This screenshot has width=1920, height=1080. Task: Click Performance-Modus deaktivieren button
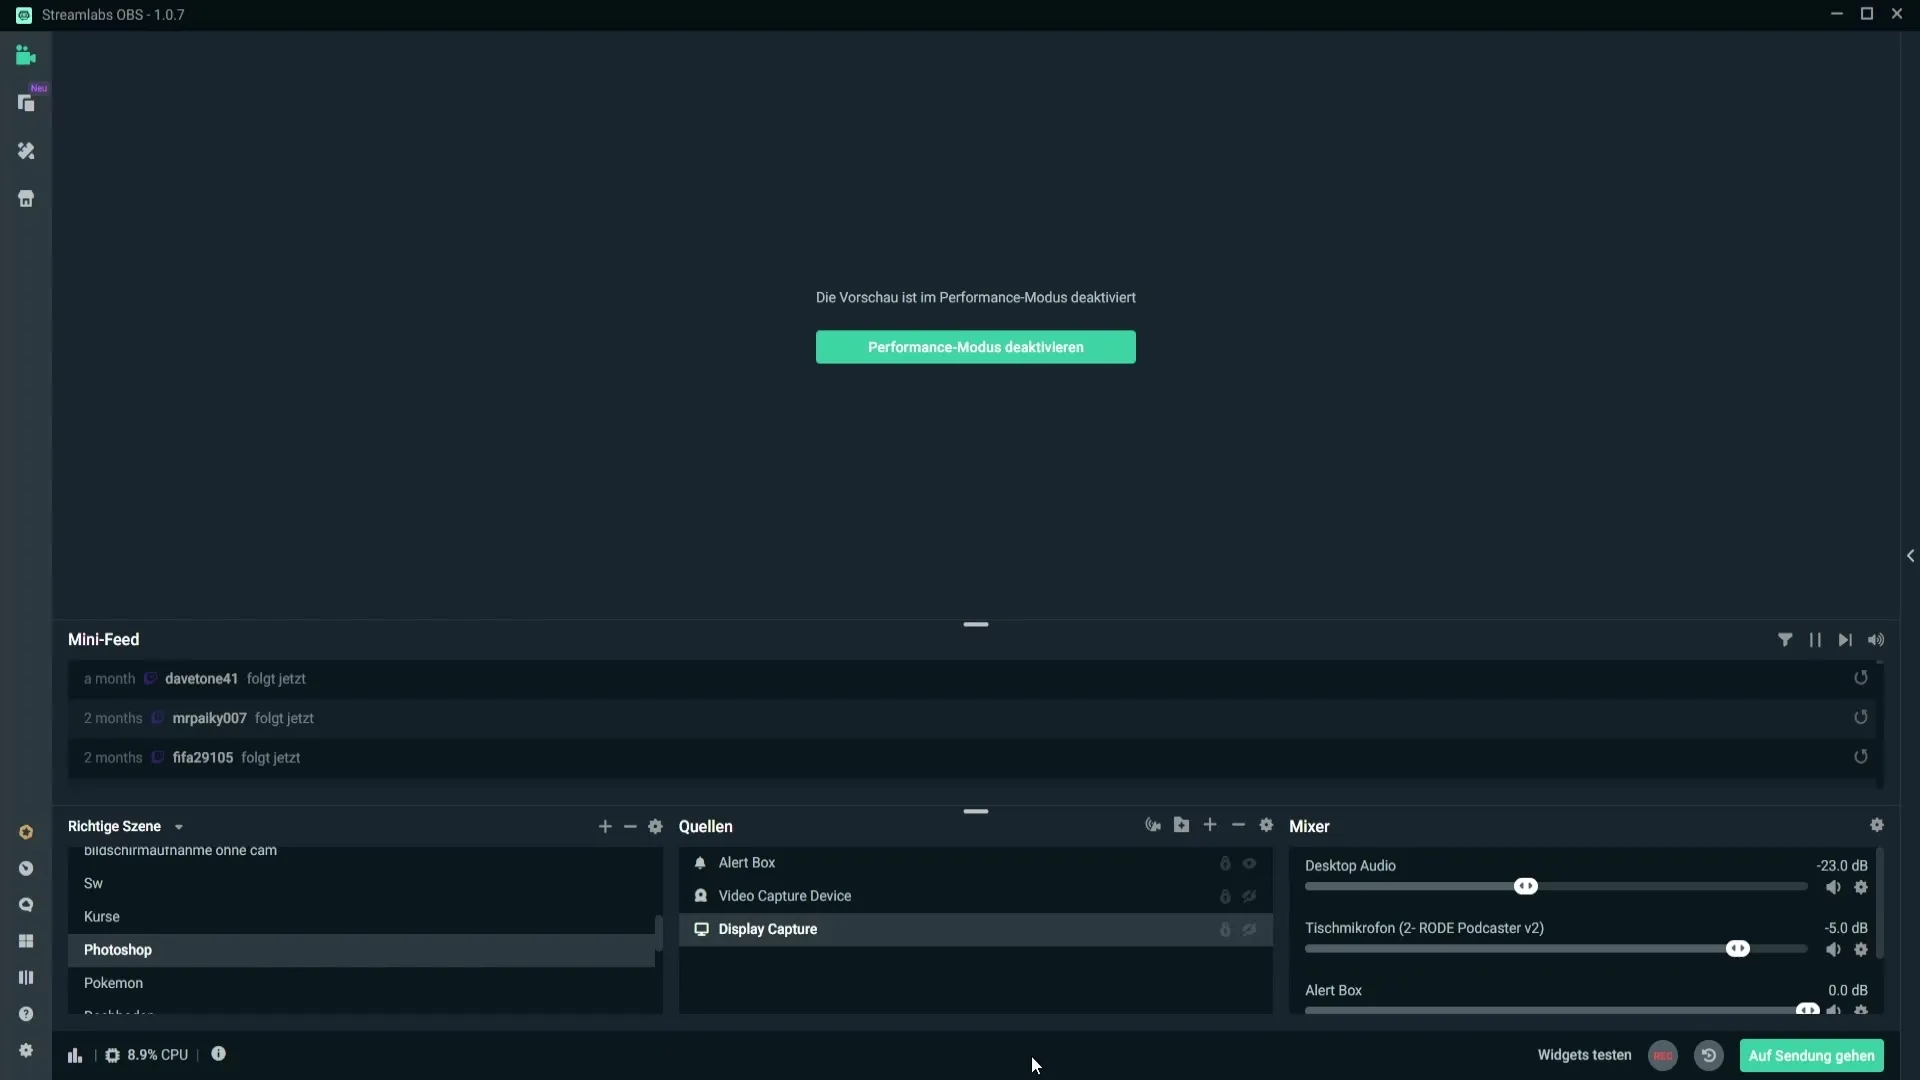point(975,347)
